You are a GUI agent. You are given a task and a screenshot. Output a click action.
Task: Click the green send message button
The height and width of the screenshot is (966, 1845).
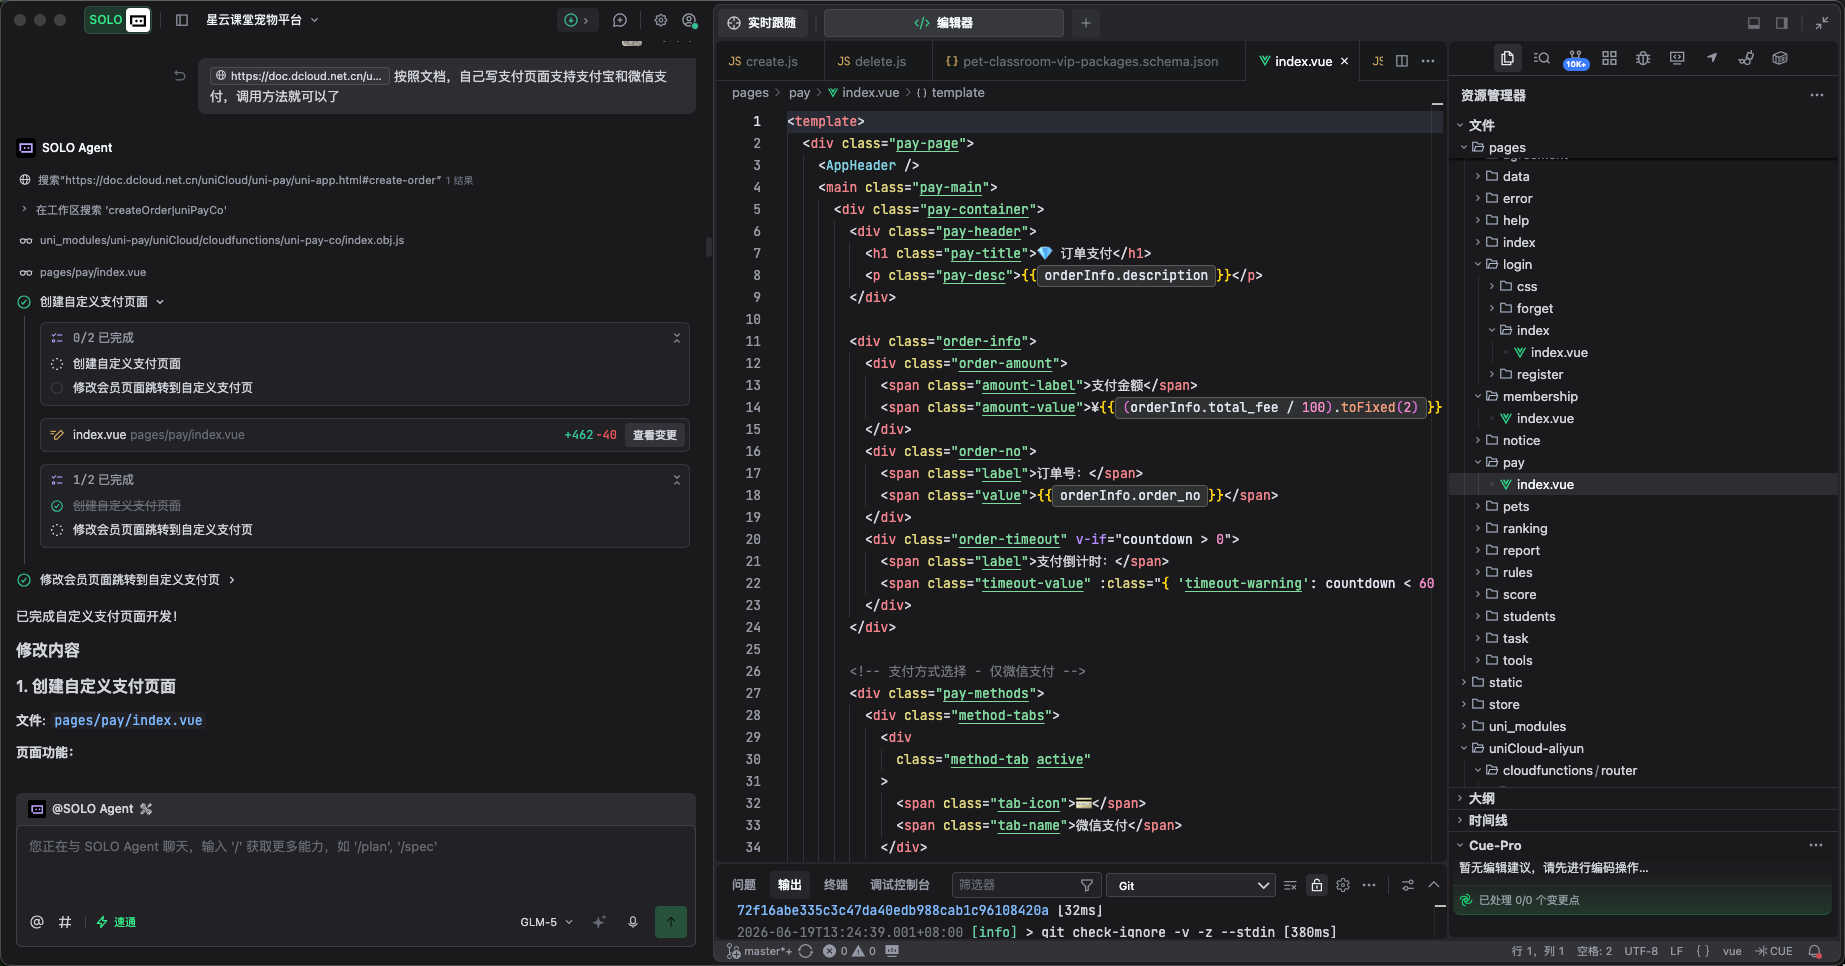(671, 922)
